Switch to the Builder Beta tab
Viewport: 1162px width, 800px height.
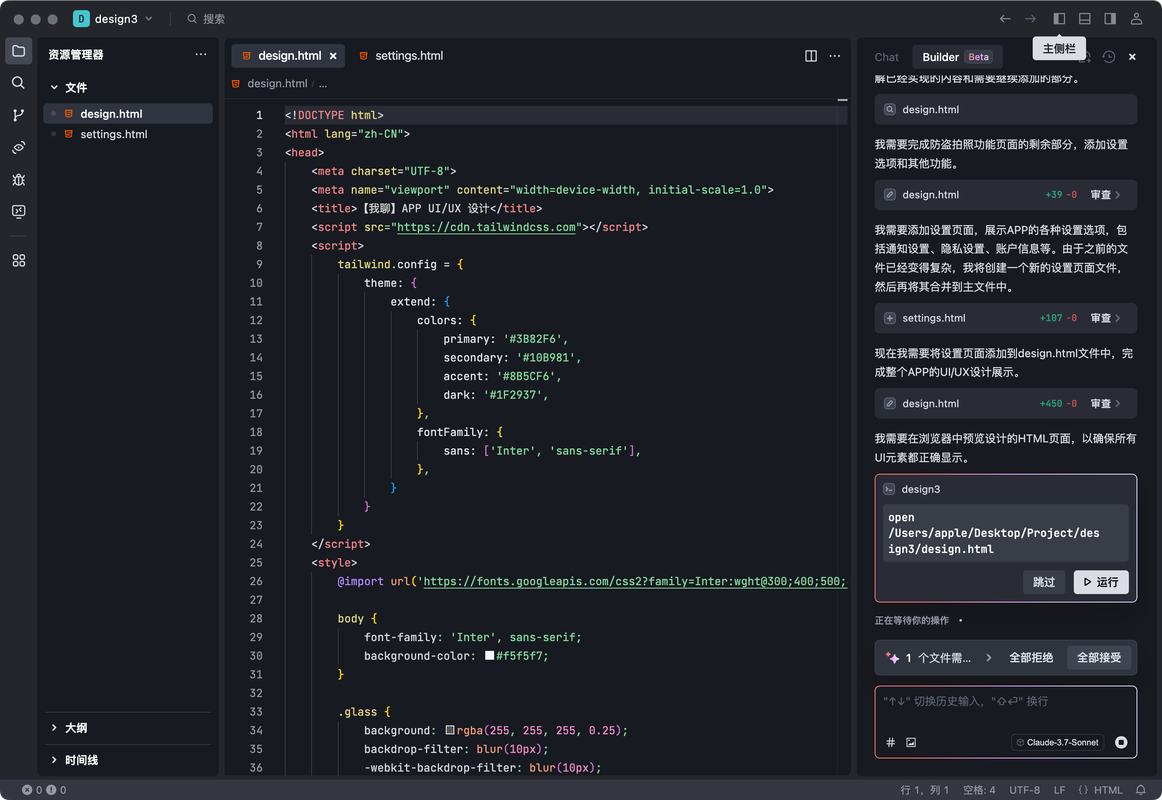957,57
